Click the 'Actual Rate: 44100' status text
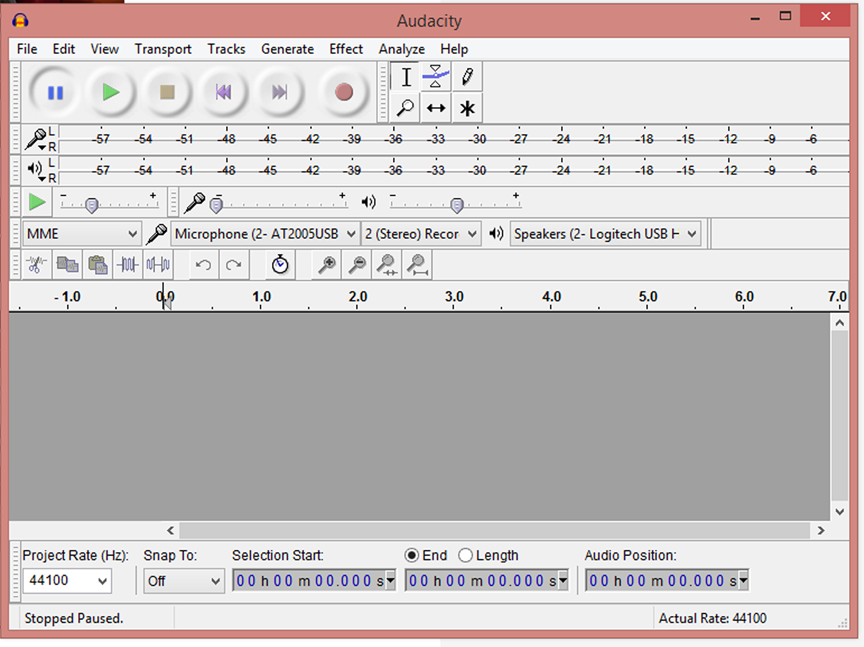 pos(712,618)
